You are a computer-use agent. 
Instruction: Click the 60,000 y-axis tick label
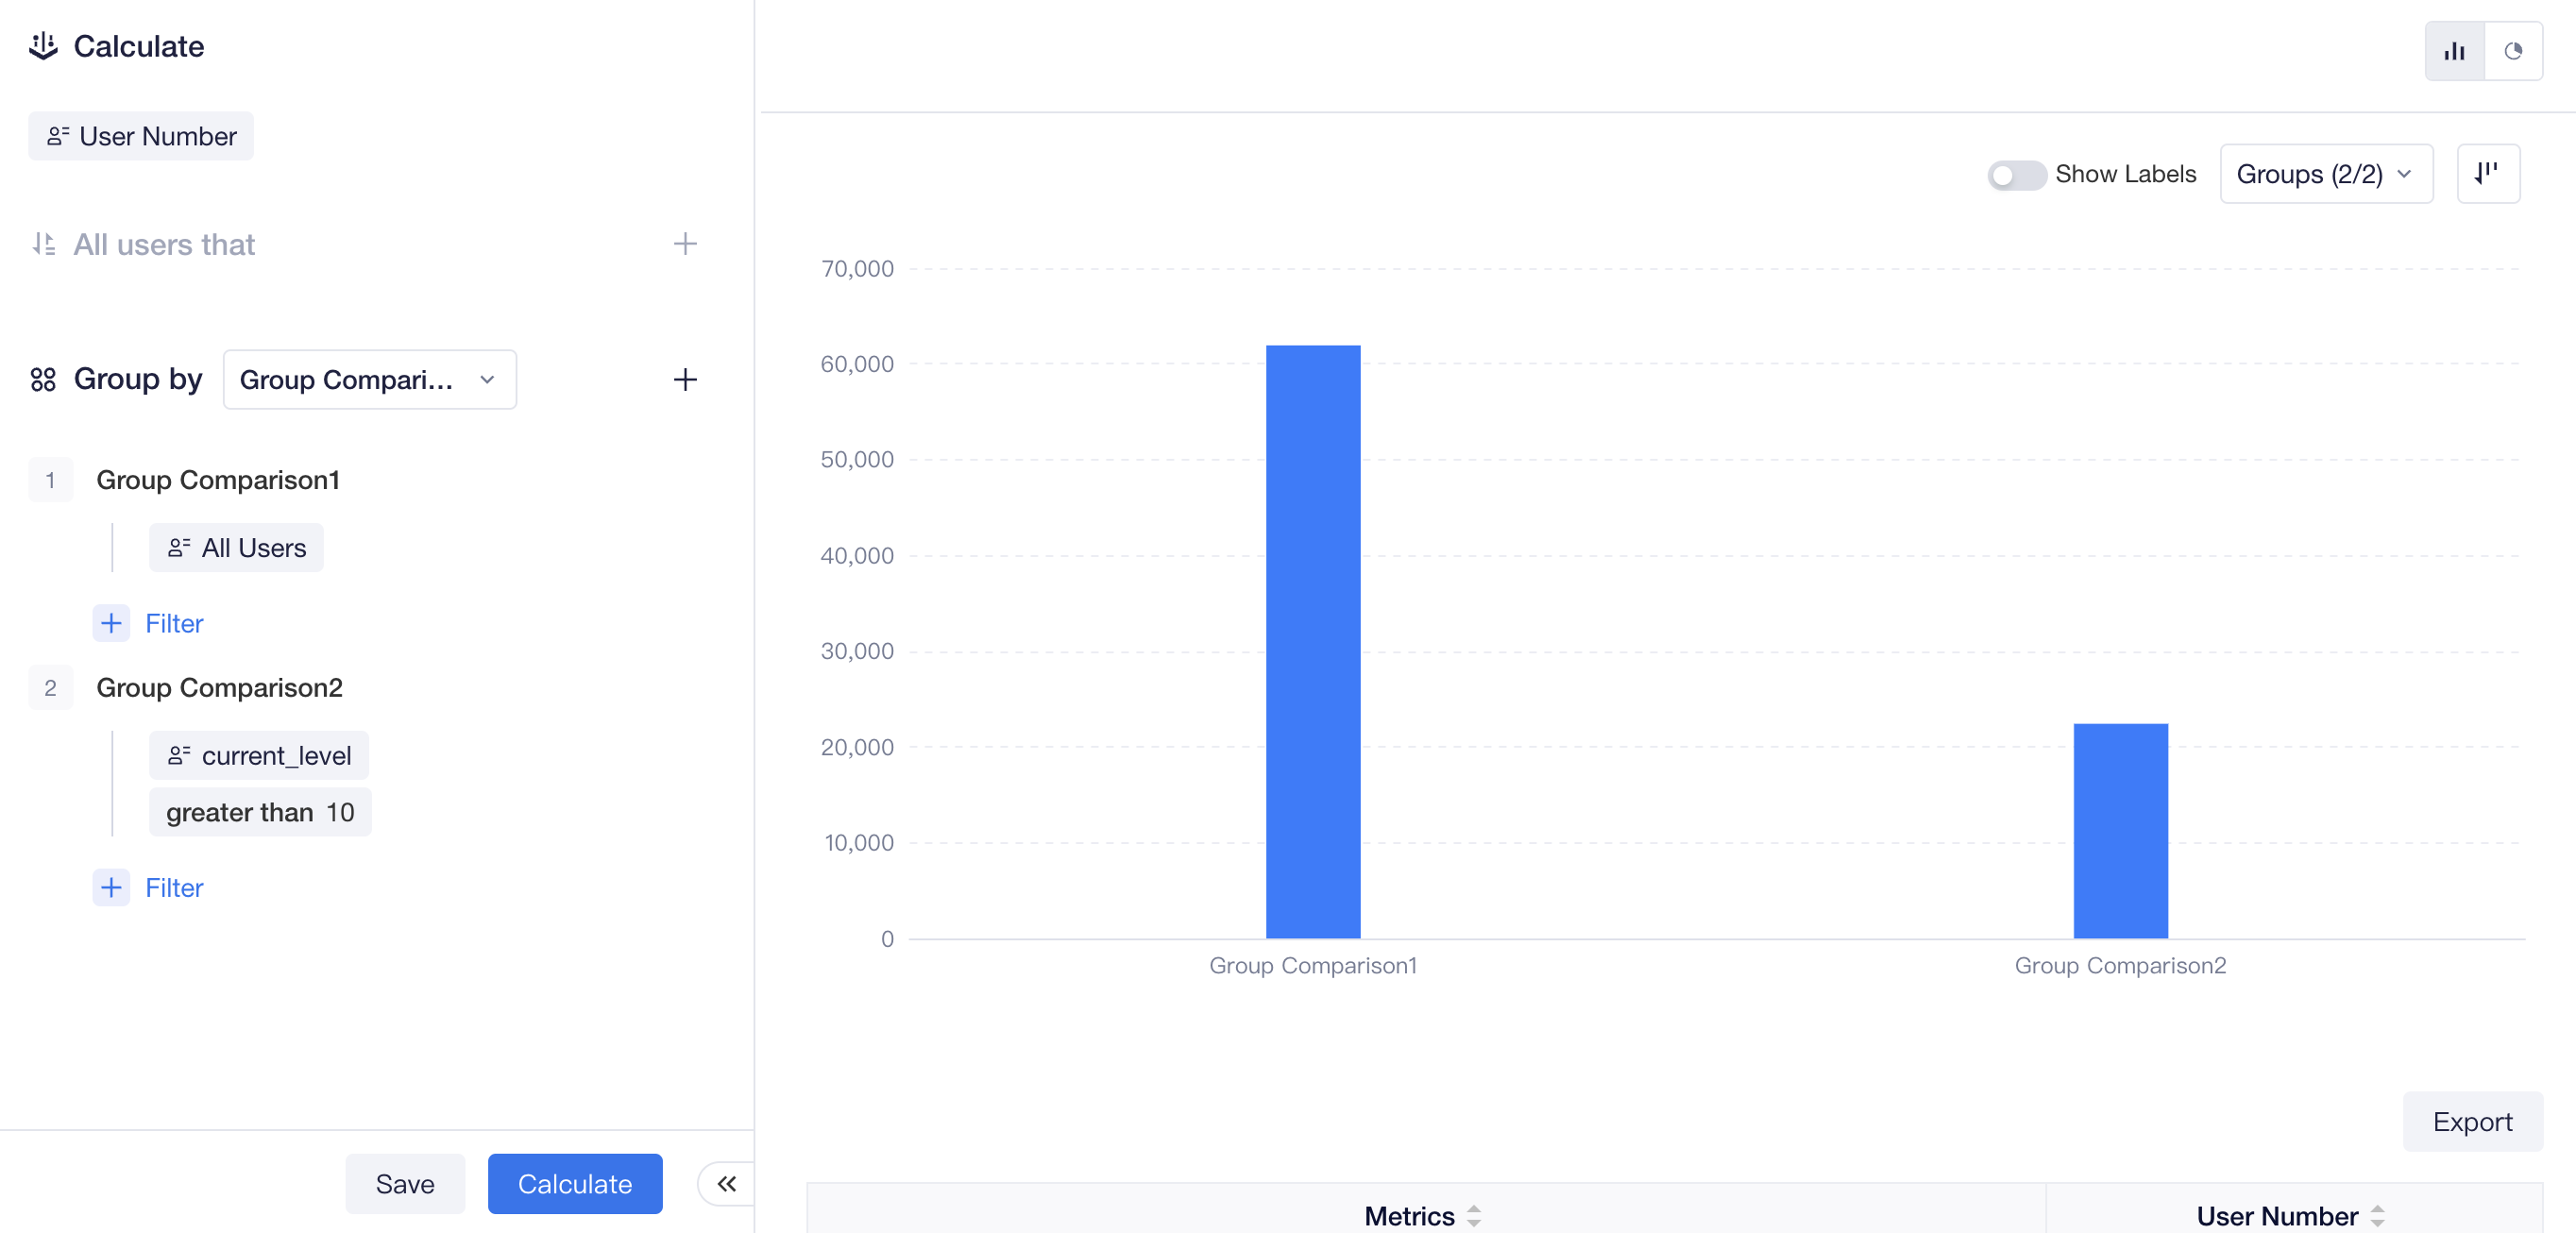(857, 364)
